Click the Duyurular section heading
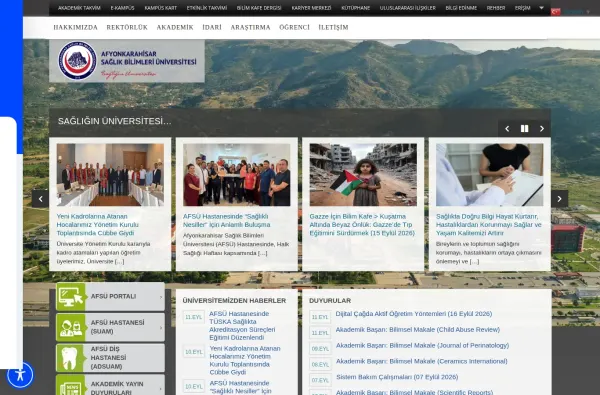600x395 pixels. click(330, 301)
